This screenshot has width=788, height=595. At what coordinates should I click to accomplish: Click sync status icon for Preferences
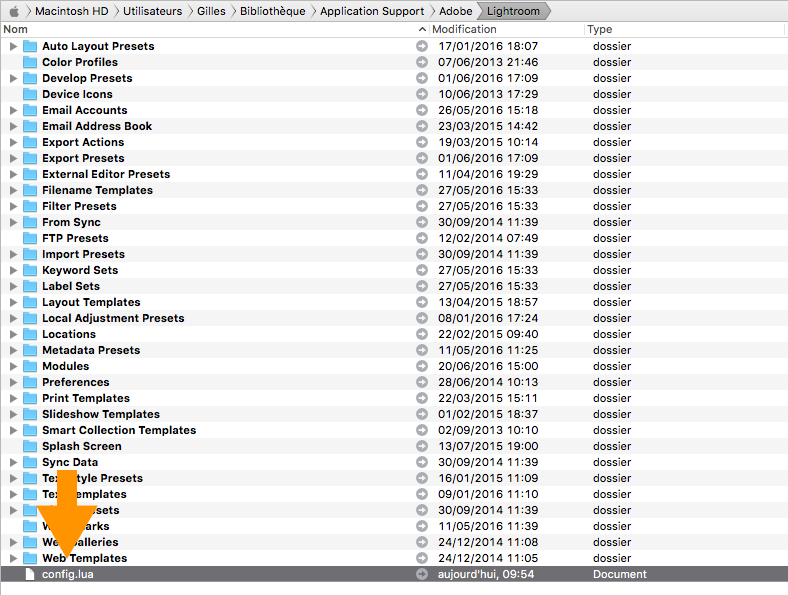point(422,382)
